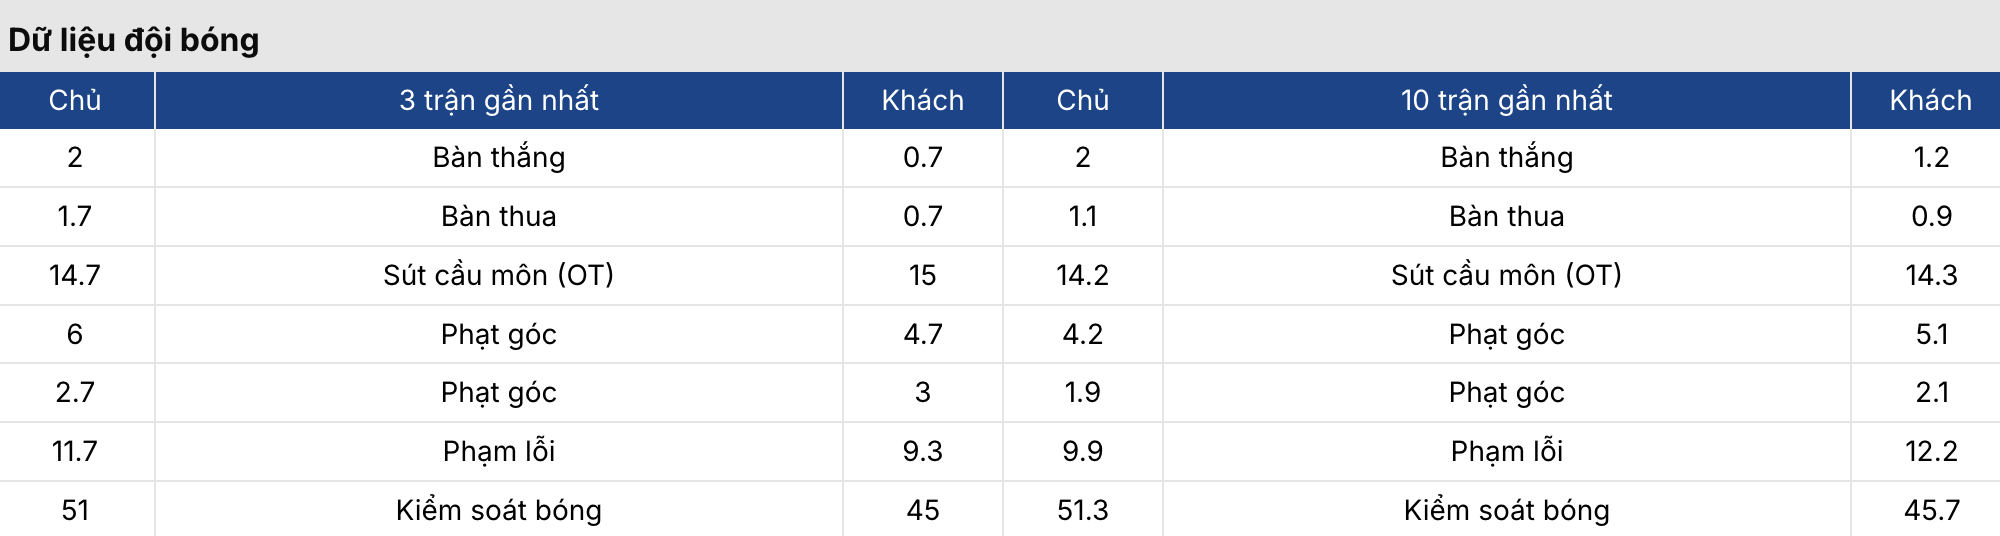
Task: Select the goals conceded value 1.7
Action: point(75,216)
